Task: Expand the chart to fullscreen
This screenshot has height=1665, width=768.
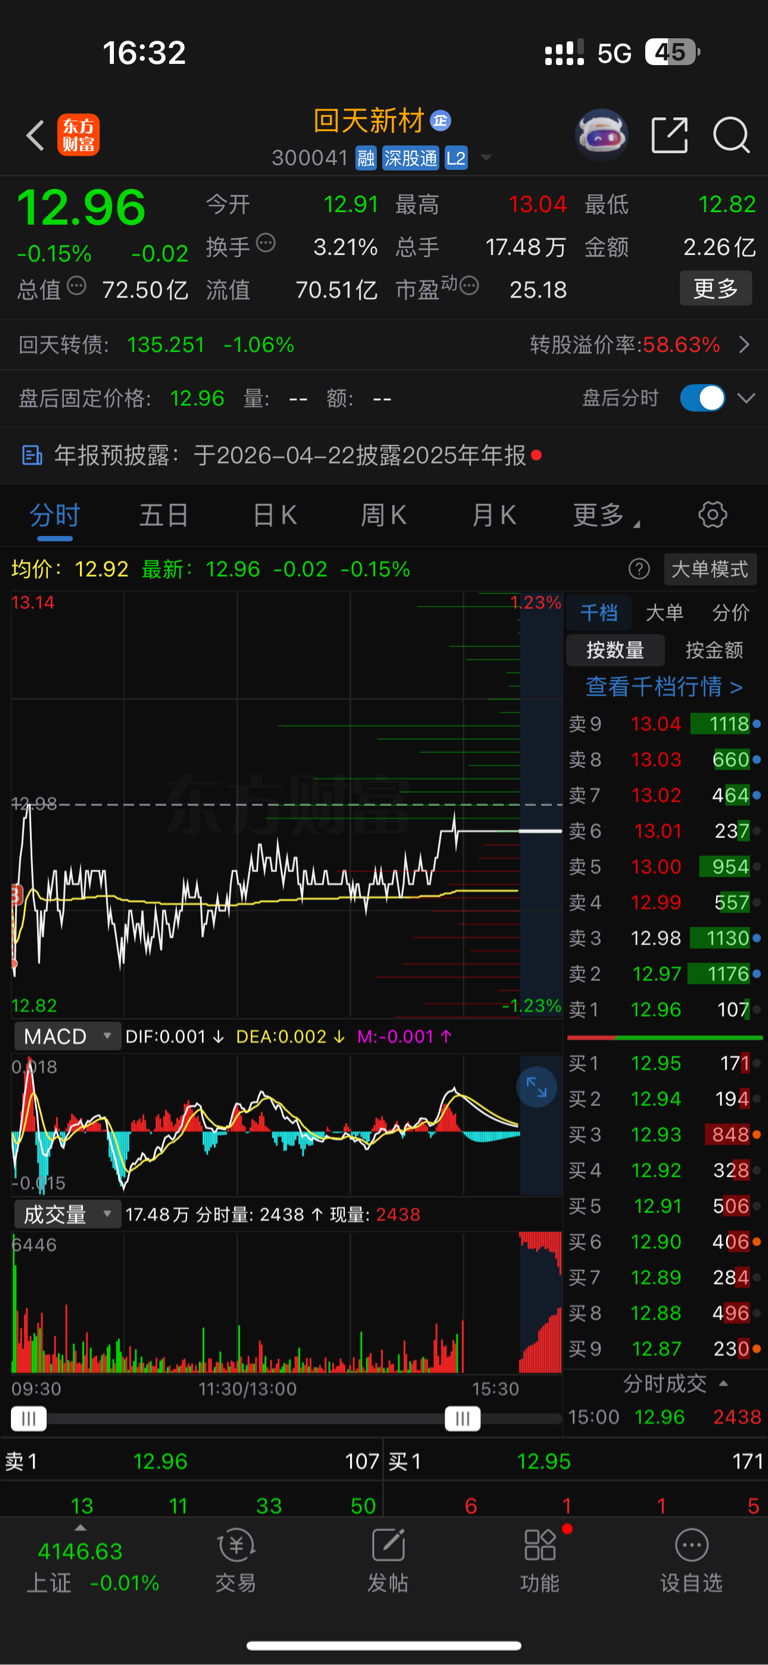Action: pyautogui.click(x=536, y=1087)
